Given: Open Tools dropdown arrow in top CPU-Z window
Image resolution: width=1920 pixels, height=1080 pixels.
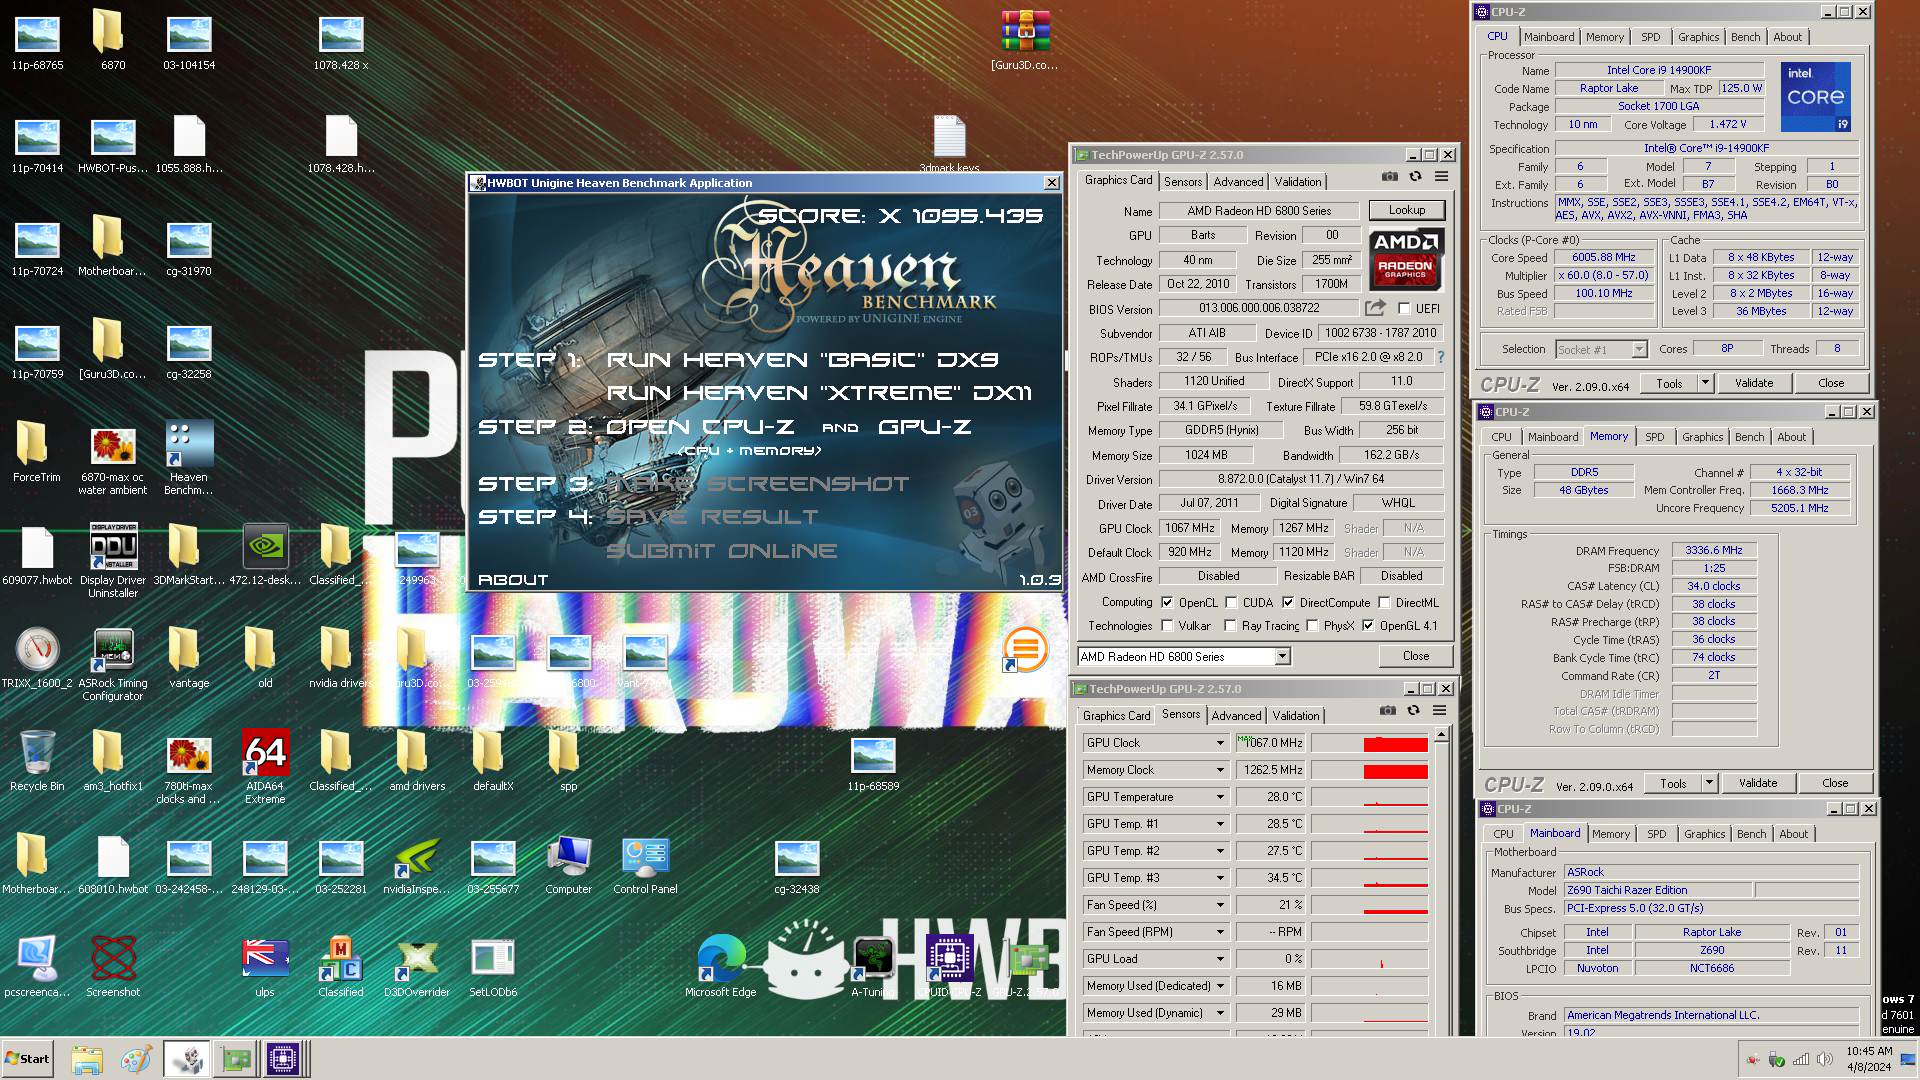Looking at the screenshot, I should (1705, 383).
